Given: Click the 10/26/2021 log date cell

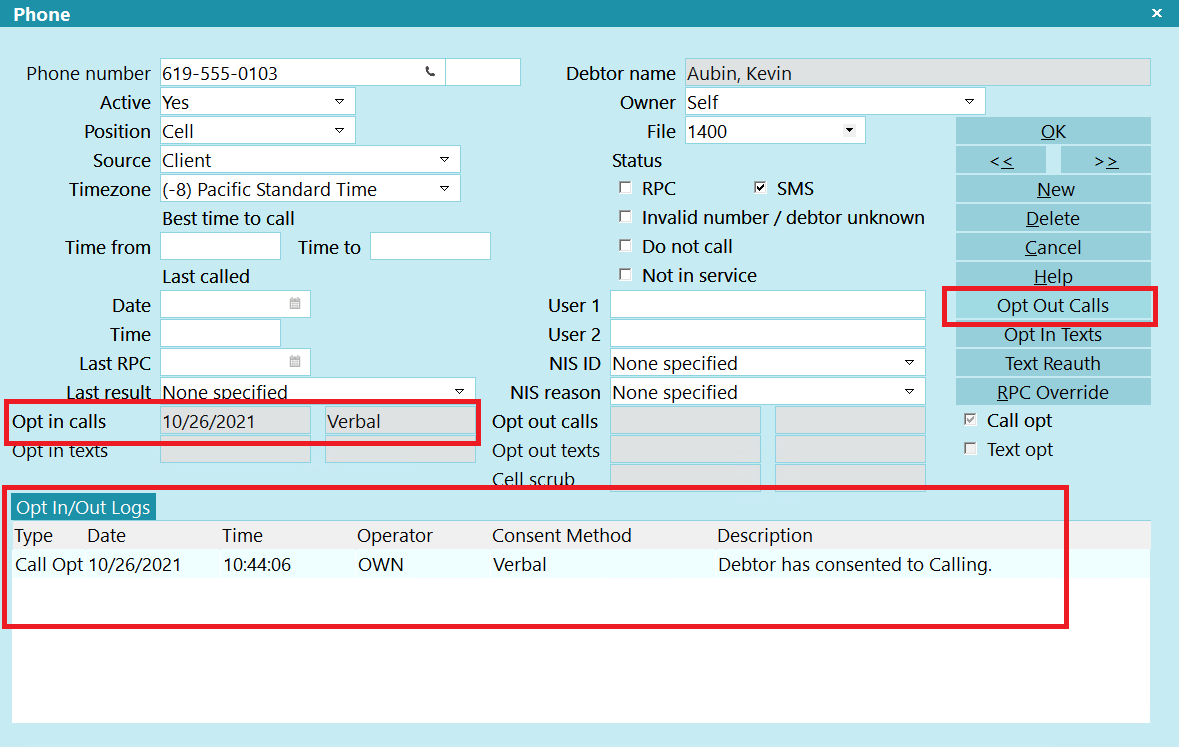Looking at the screenshot, I should tap(135, 565).
